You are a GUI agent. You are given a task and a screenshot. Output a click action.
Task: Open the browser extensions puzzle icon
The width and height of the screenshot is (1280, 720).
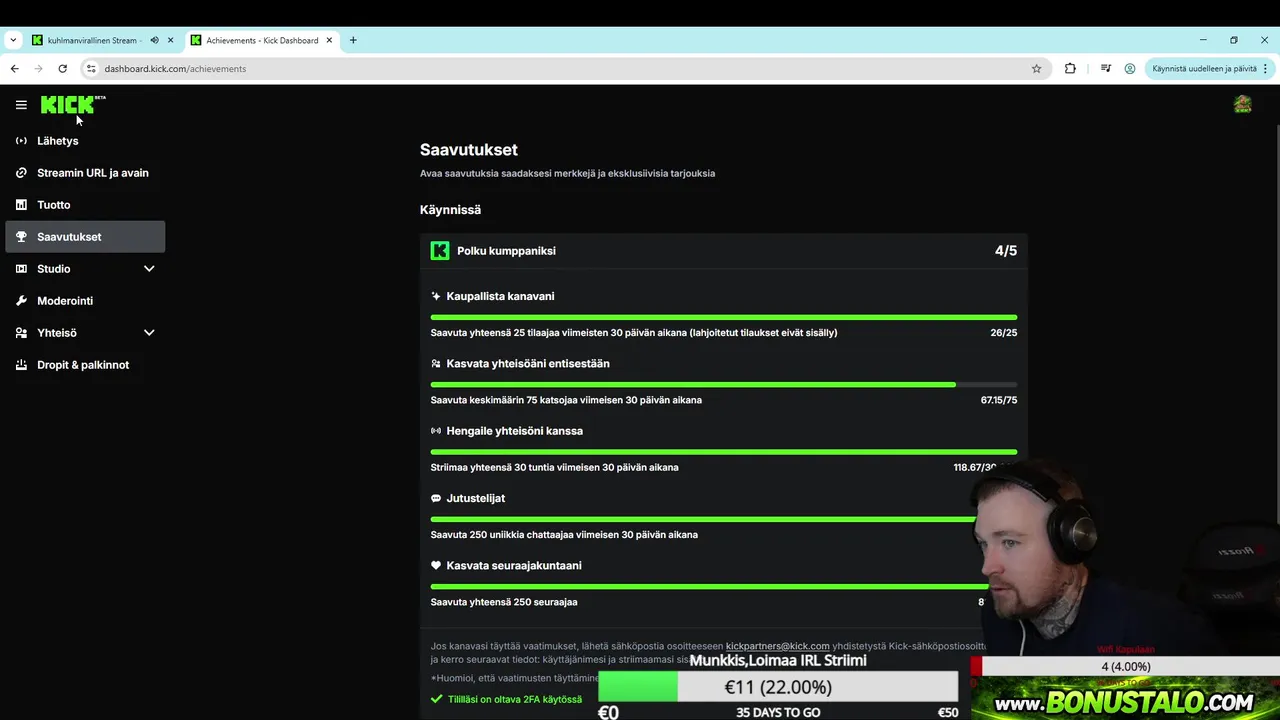point(1070,69)
